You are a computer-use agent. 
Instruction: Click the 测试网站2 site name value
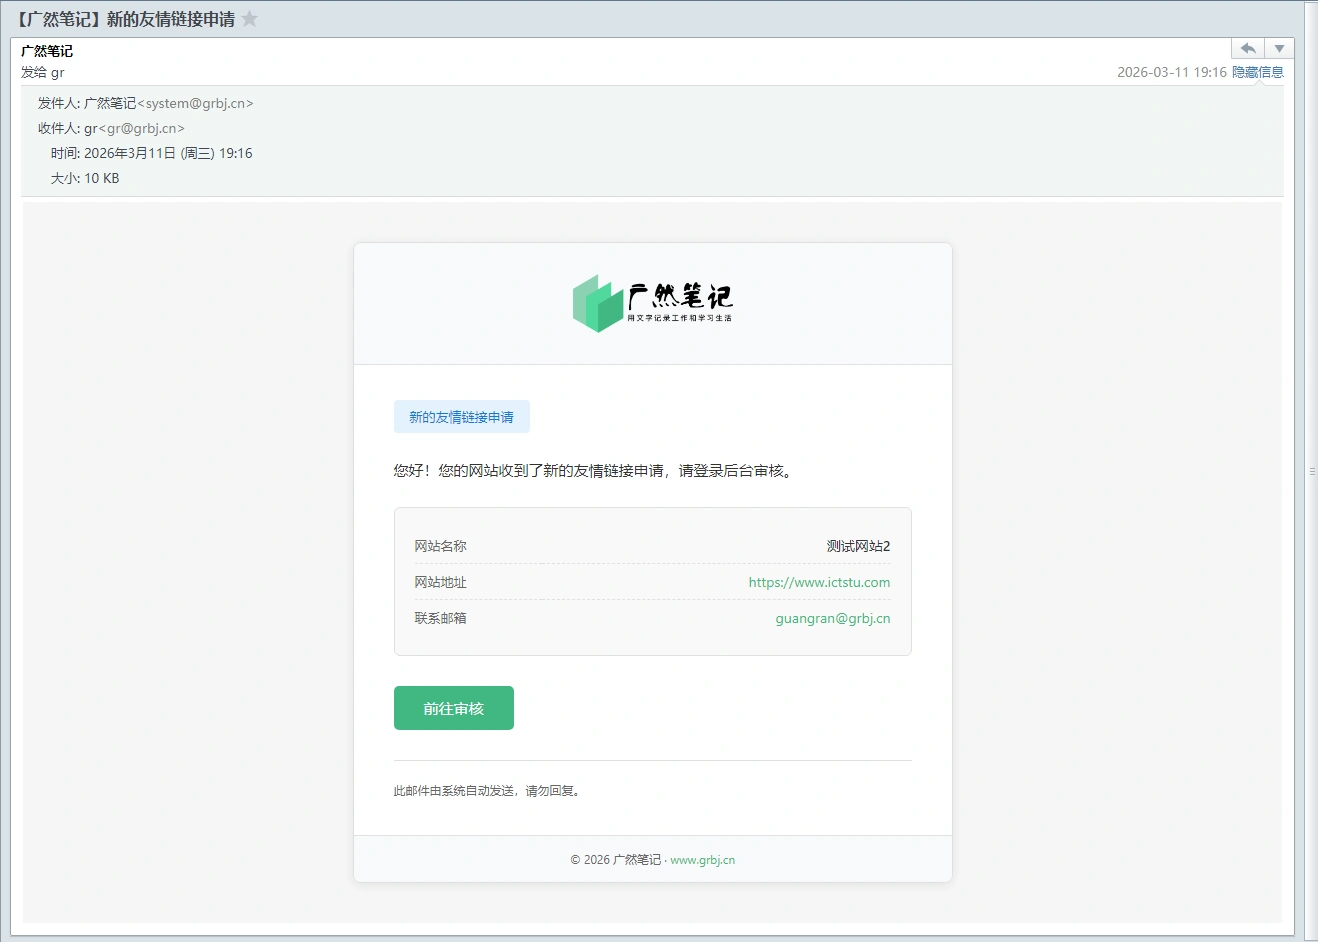[858, 546]
